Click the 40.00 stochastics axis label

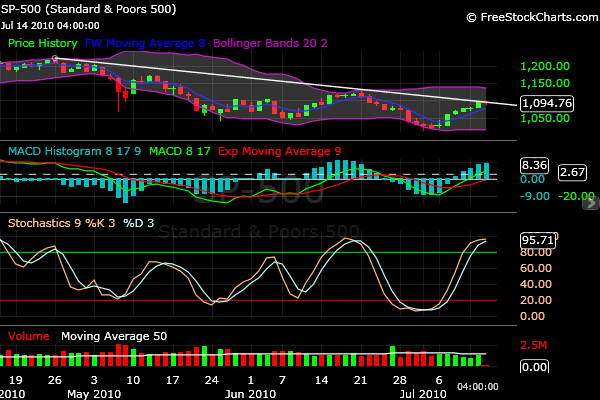pos(536,284)
